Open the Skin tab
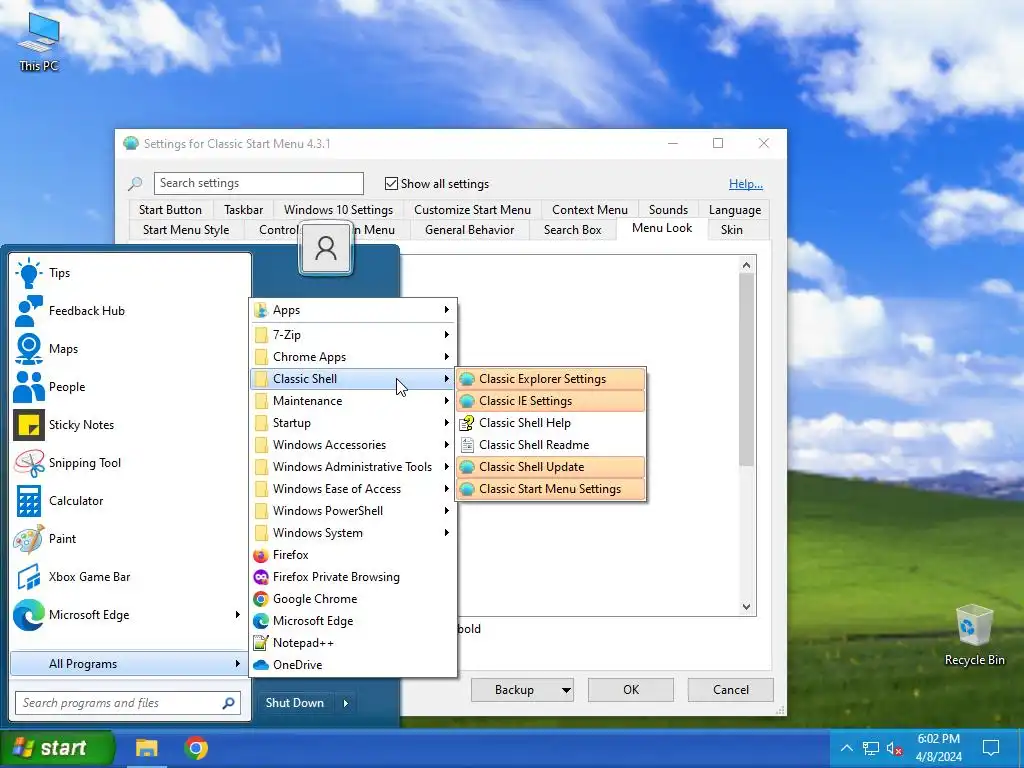Image resolution: width=1024 pixels, height=768 pixels. 731,230
